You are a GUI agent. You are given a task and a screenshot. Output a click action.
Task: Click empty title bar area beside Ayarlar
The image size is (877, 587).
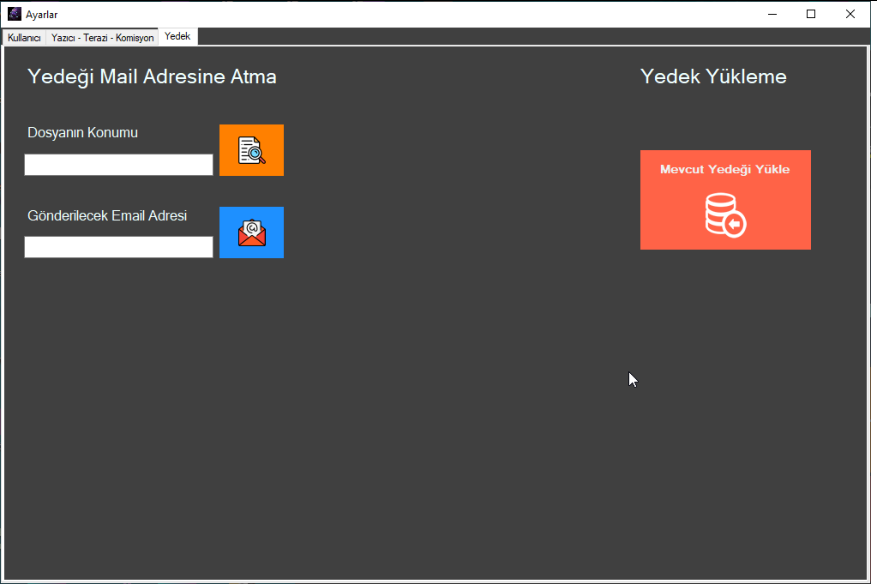[400, 14]
